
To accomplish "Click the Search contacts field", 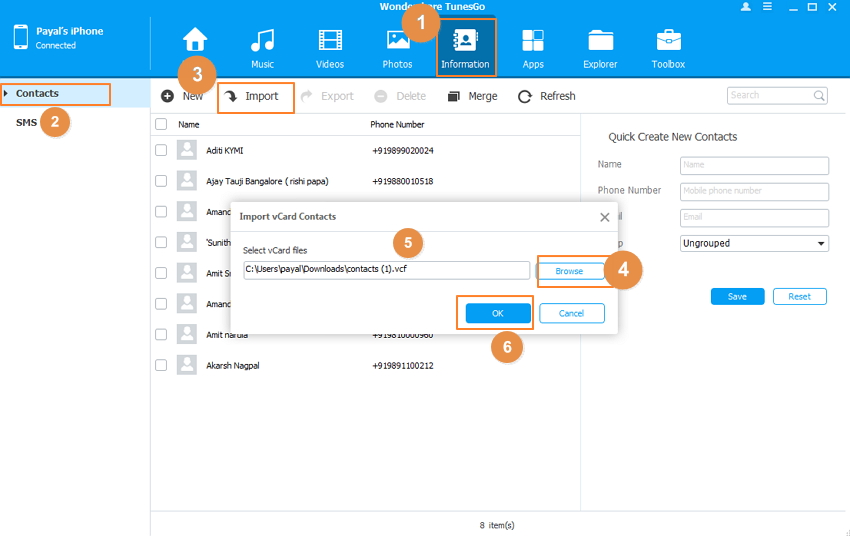I will point(770,96).
